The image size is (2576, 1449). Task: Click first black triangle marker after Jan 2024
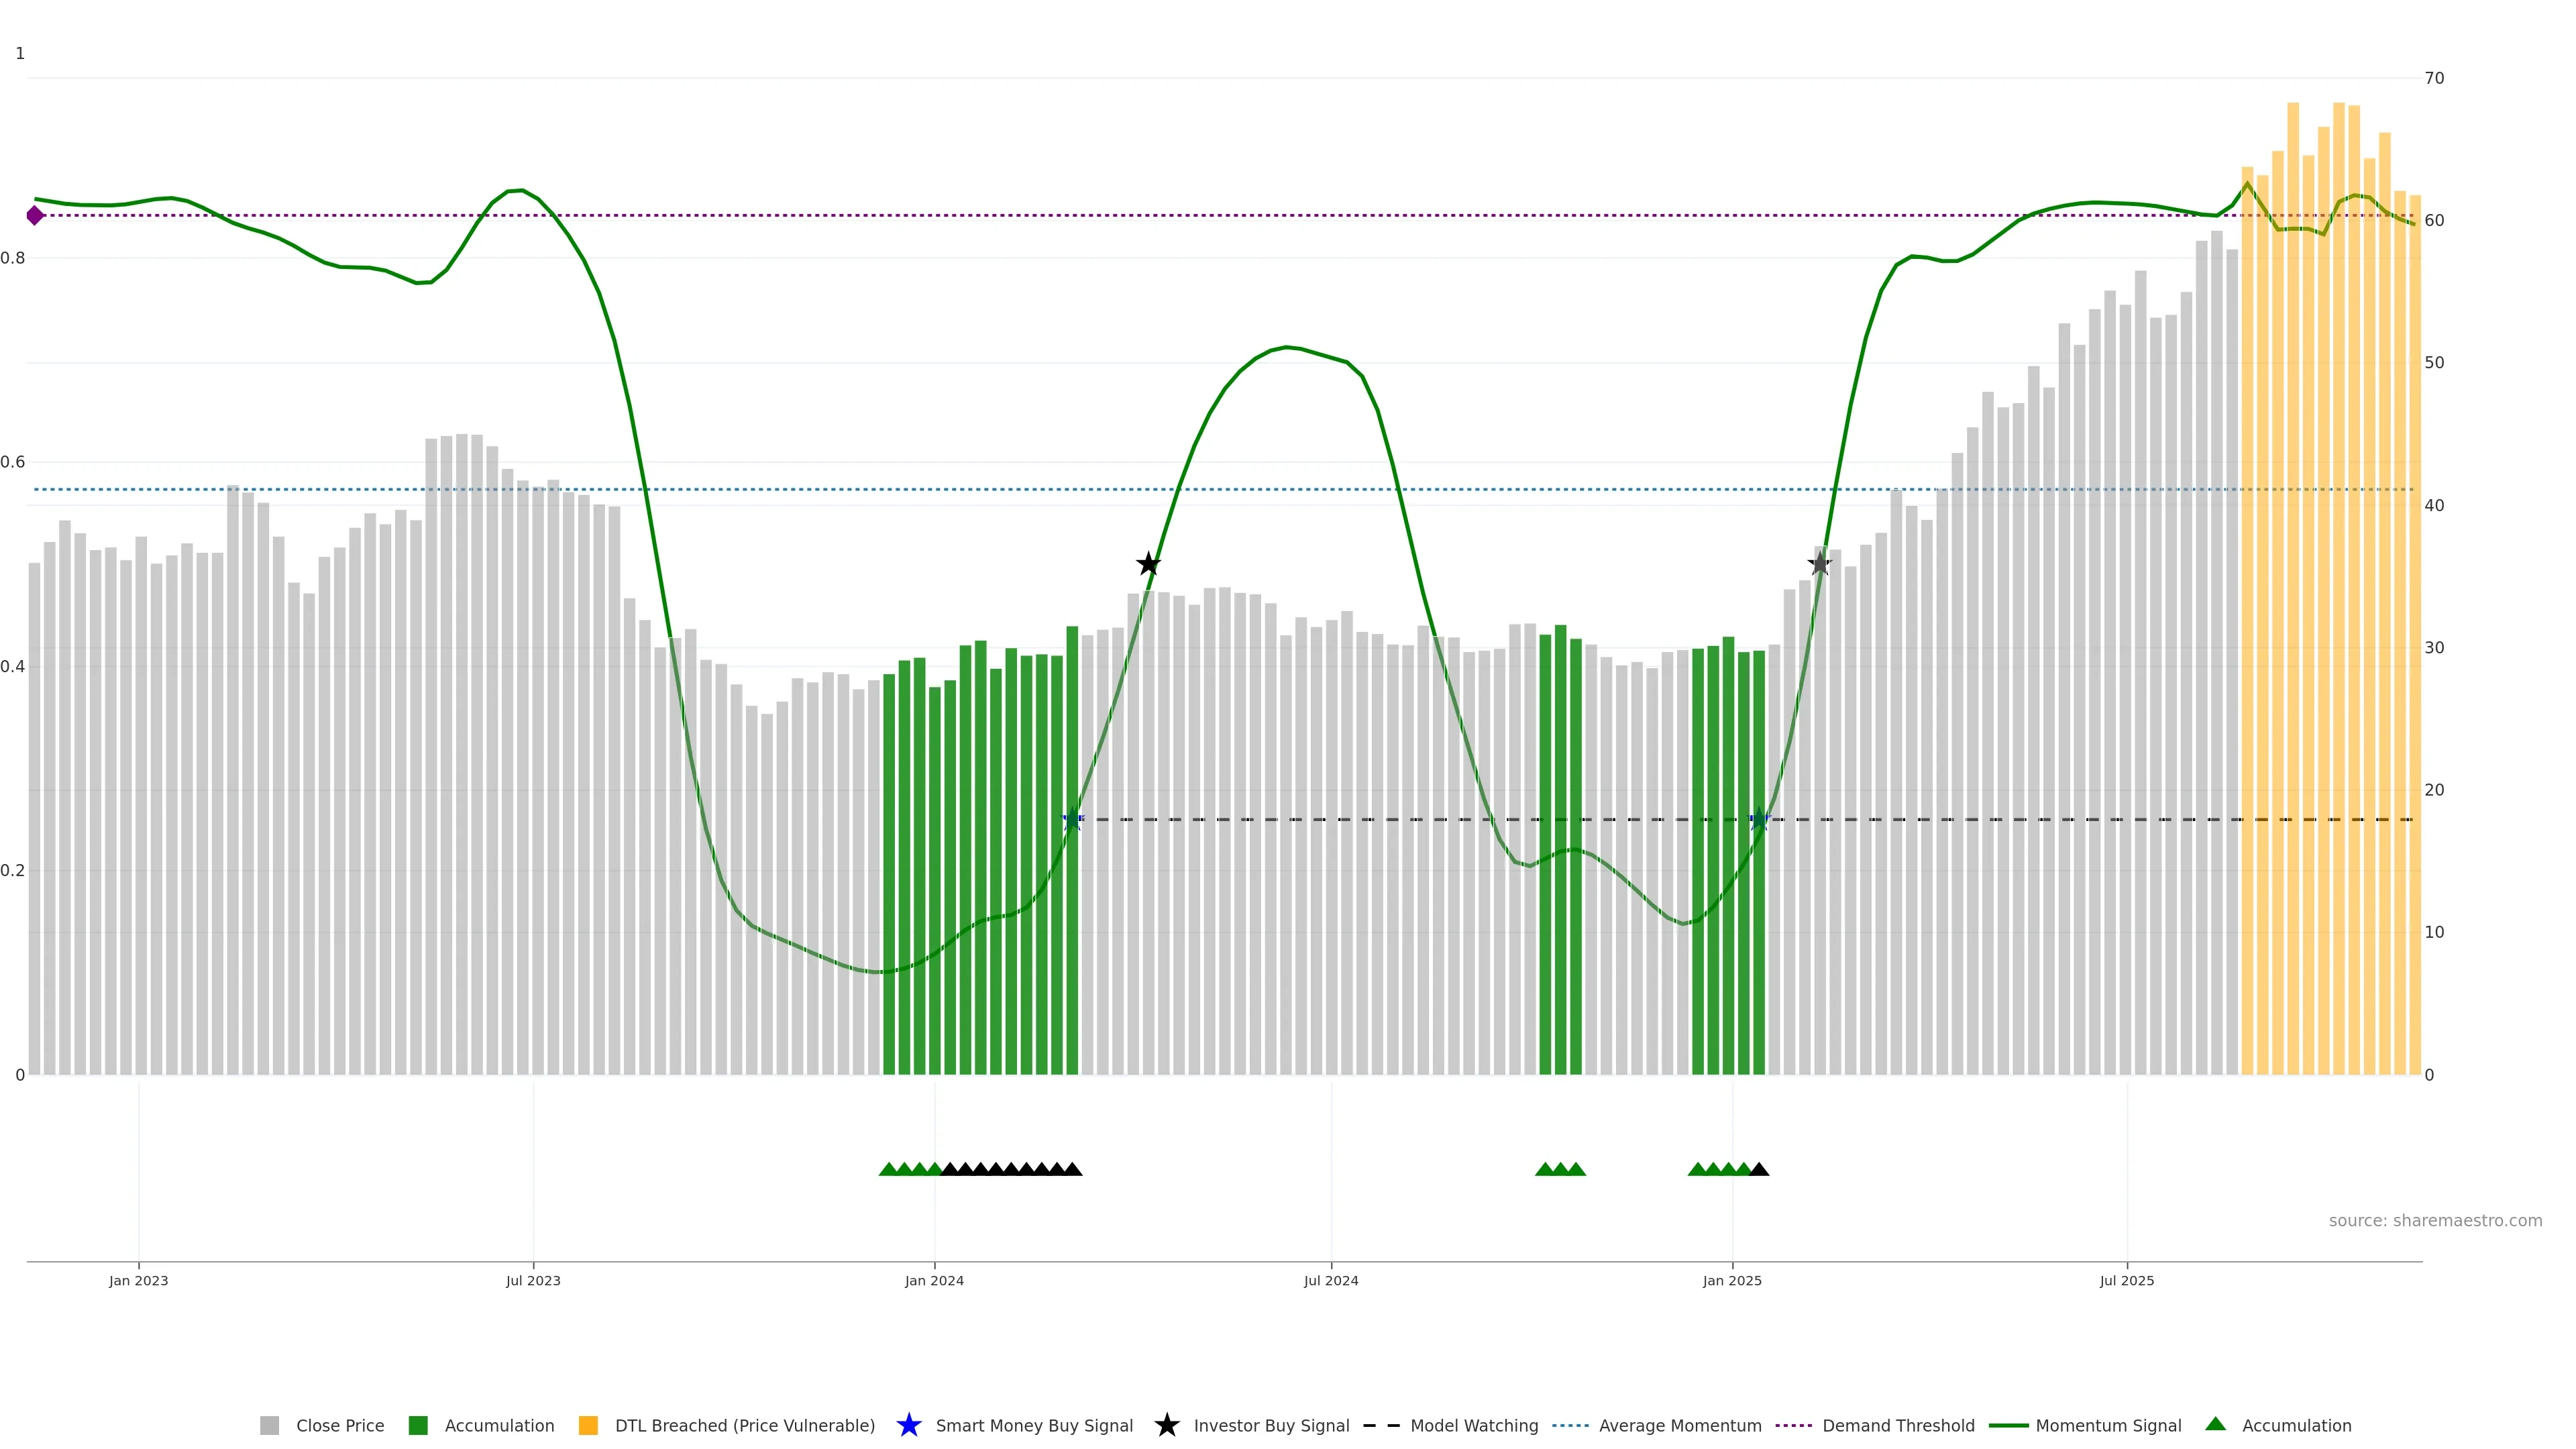point(950,1169)
